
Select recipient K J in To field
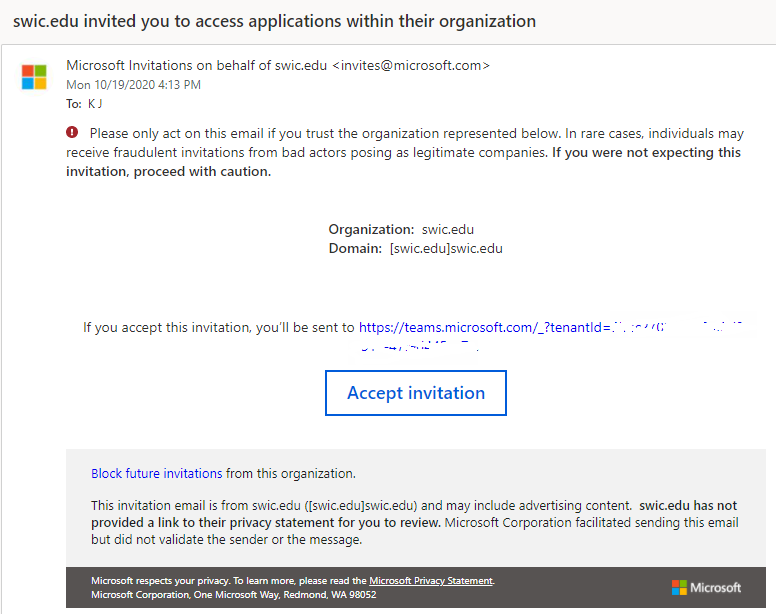click(96, 103)
